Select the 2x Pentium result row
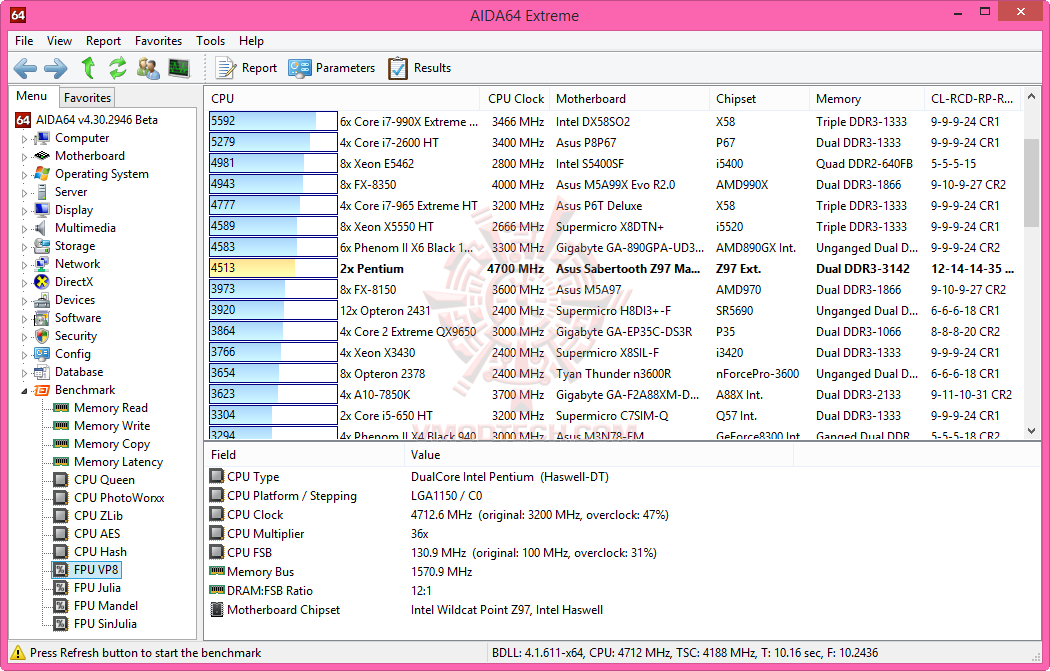 [615, 269]
